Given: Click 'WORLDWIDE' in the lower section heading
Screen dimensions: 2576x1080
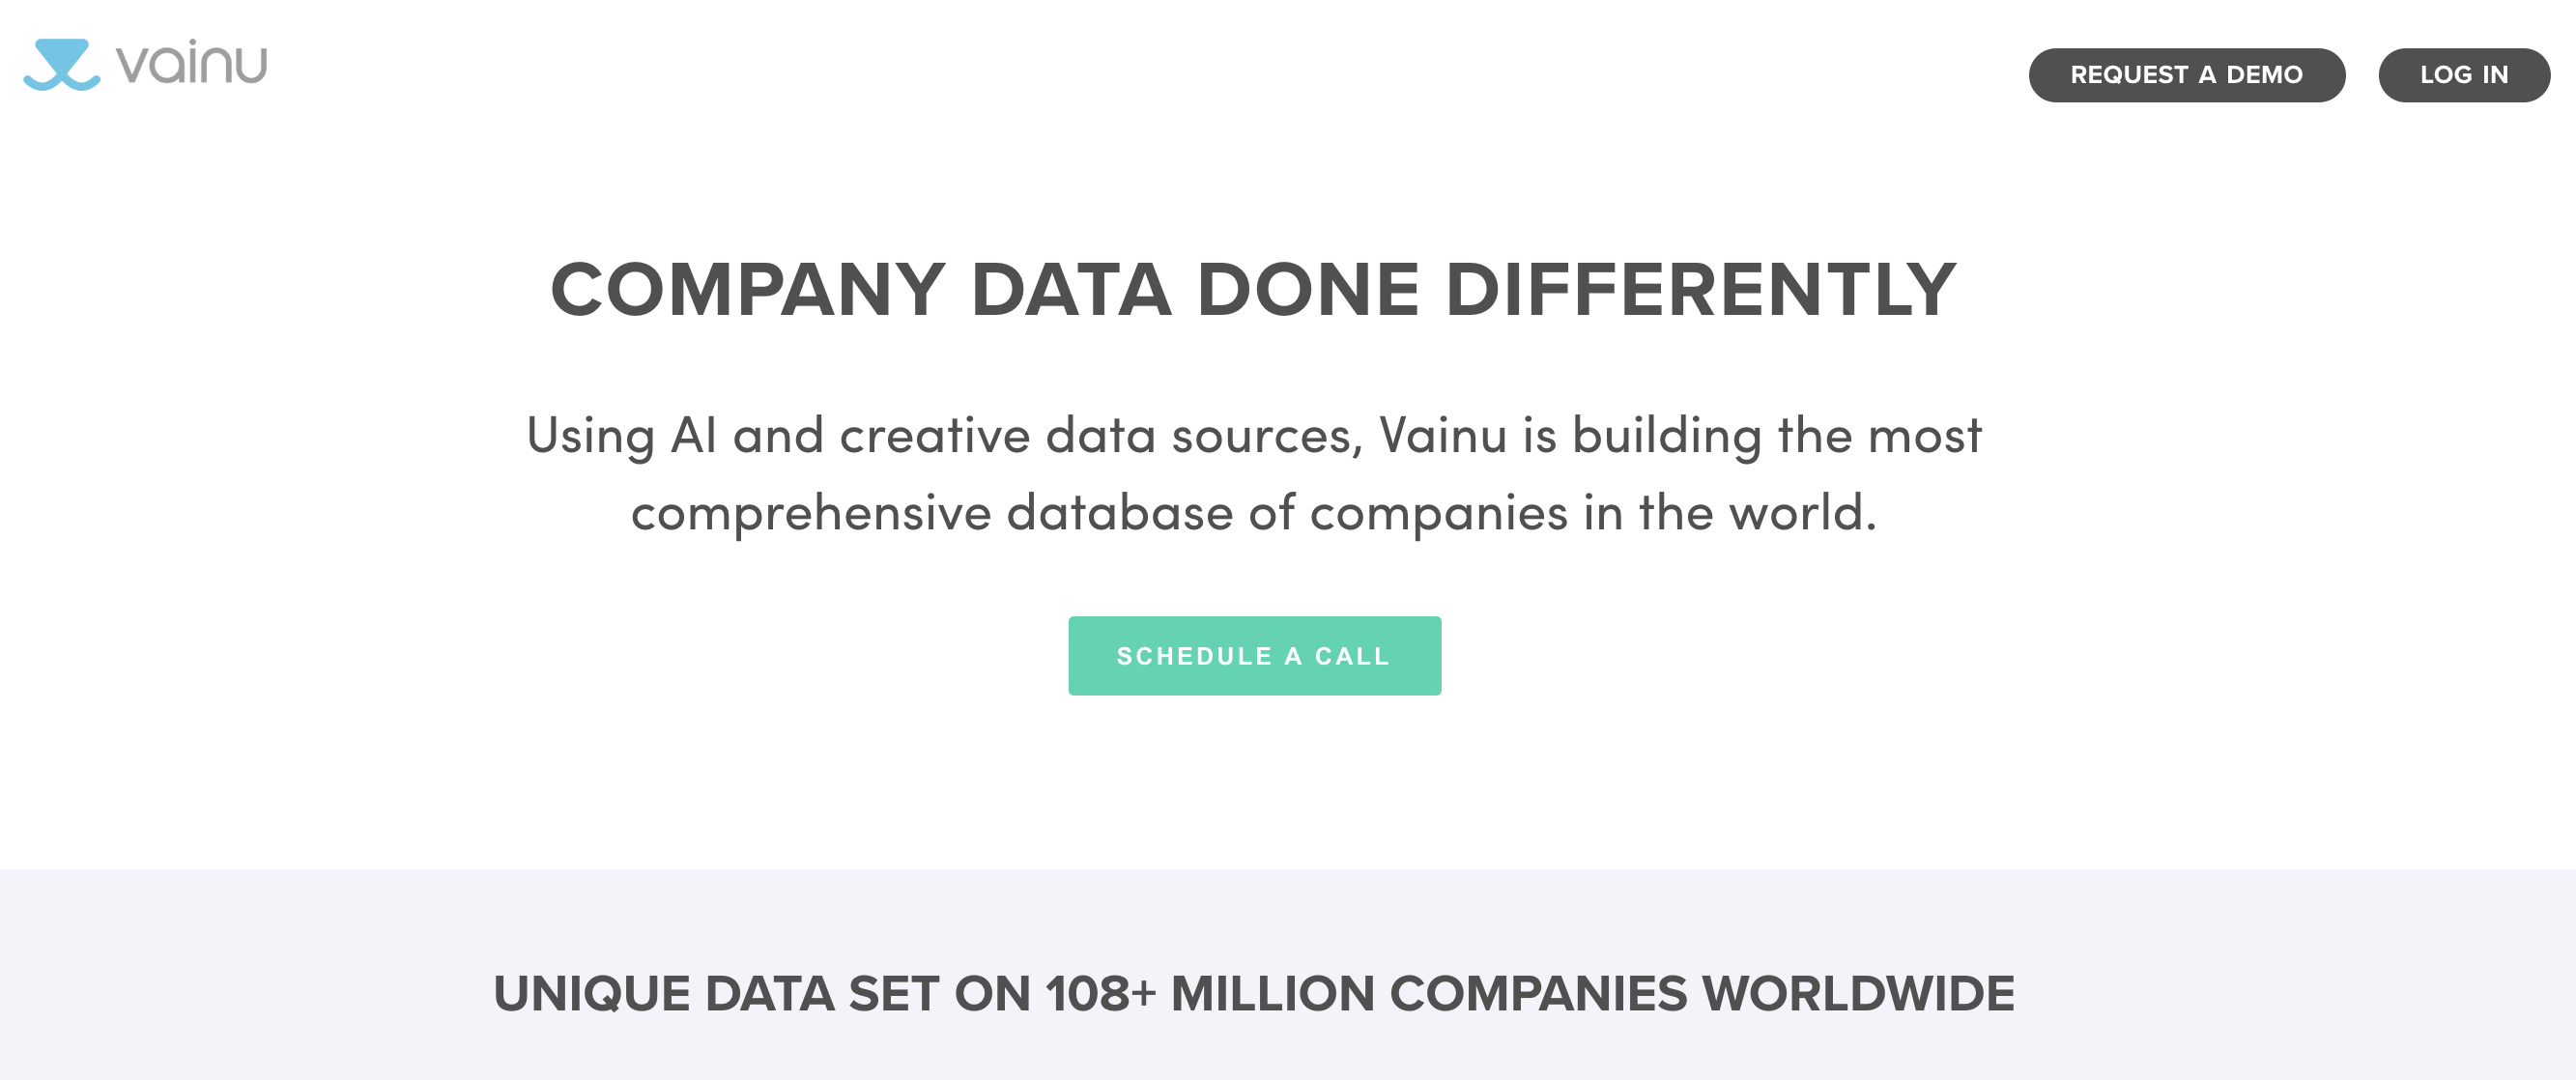Looking at the screenshot, I should pos(1858,994).
